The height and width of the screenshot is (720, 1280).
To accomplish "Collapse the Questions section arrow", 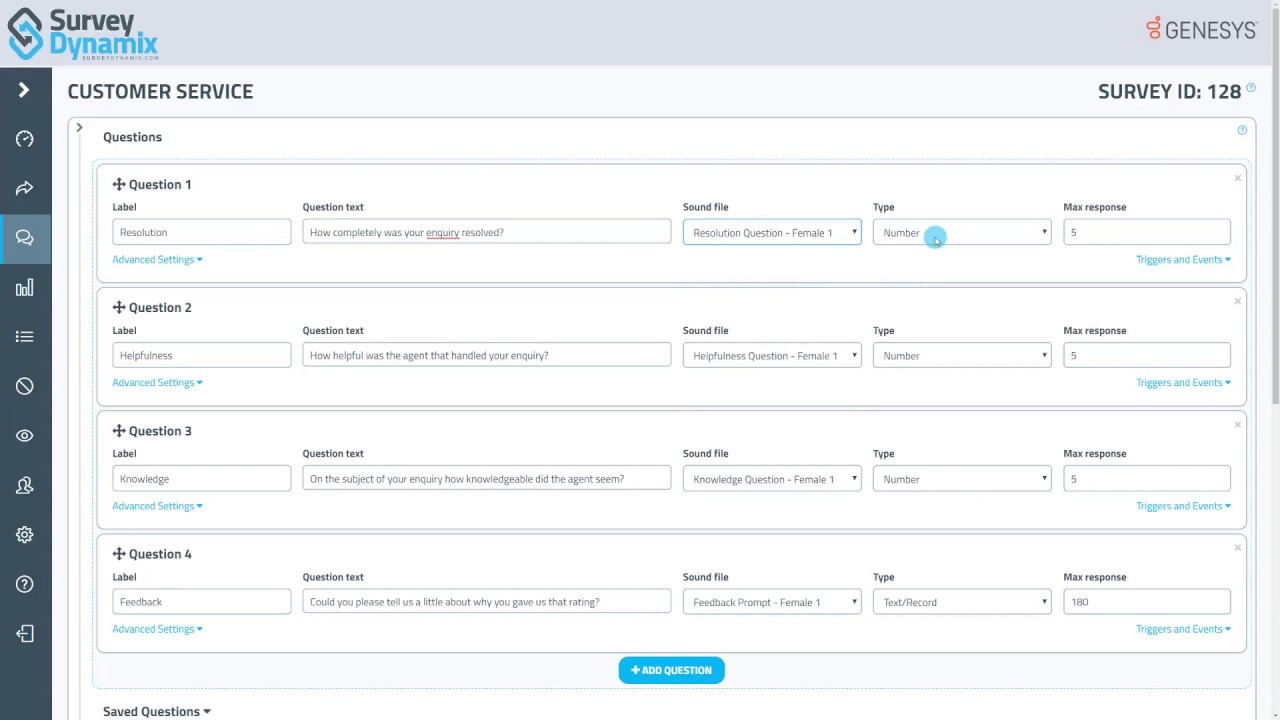I will 79,128.
